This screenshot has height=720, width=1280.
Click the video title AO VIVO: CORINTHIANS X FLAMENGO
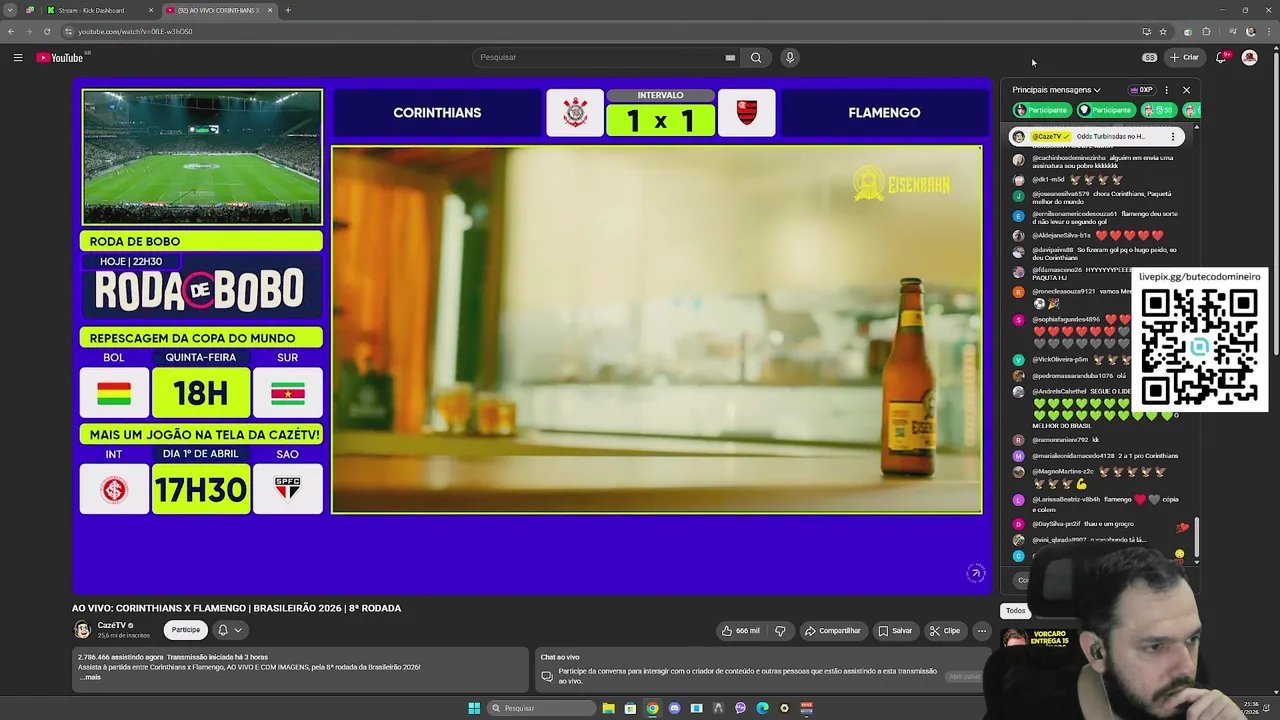pos(236,608)
